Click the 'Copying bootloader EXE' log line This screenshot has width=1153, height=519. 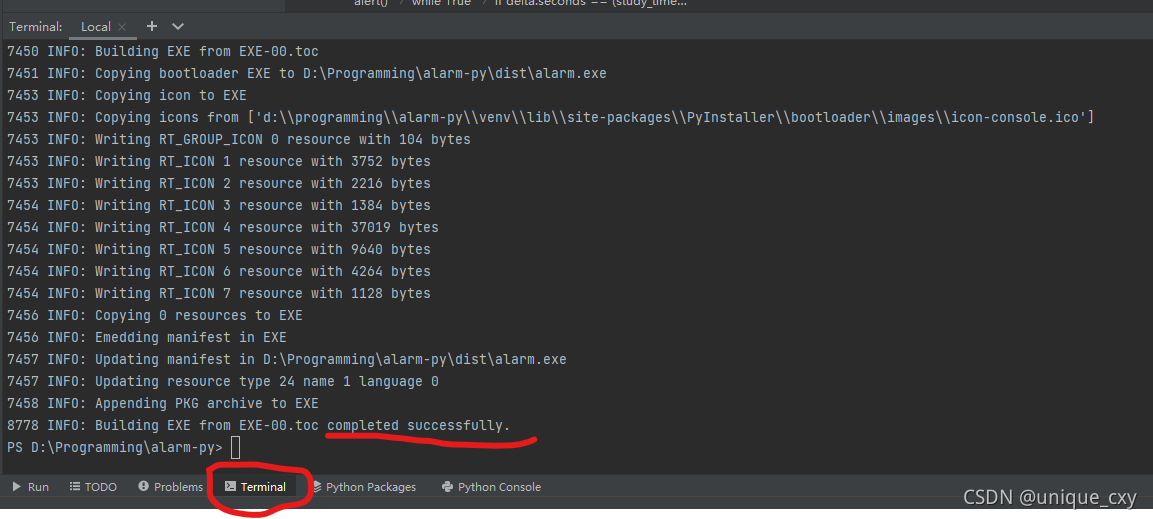(x=307, y=74)
